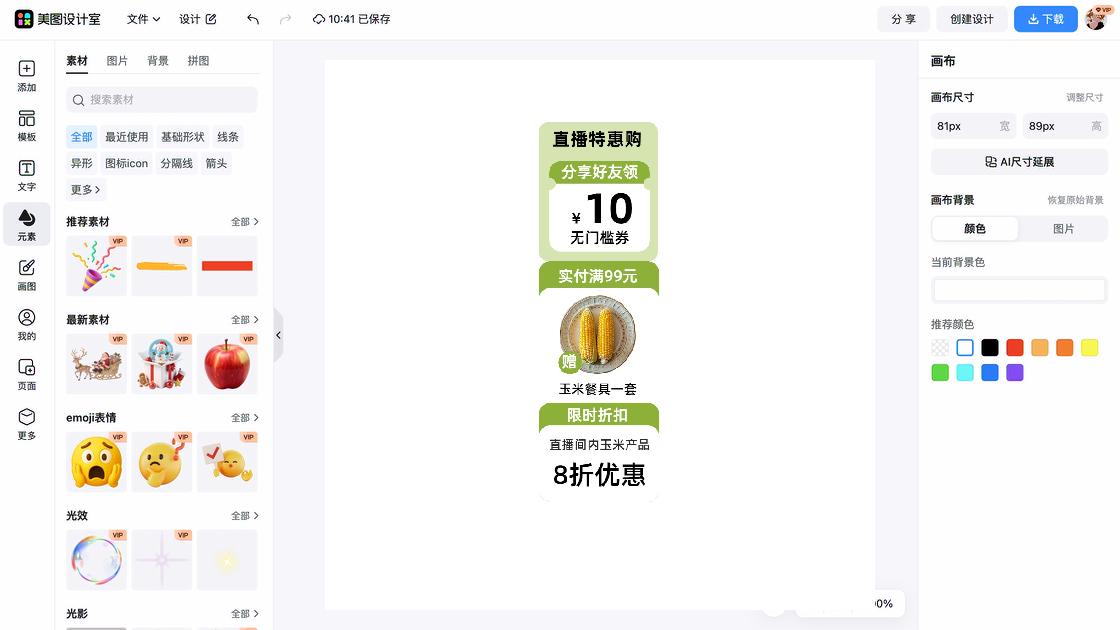Expand 更多 filter options in materials panel

pyautogui.click(x=85, y=189)
